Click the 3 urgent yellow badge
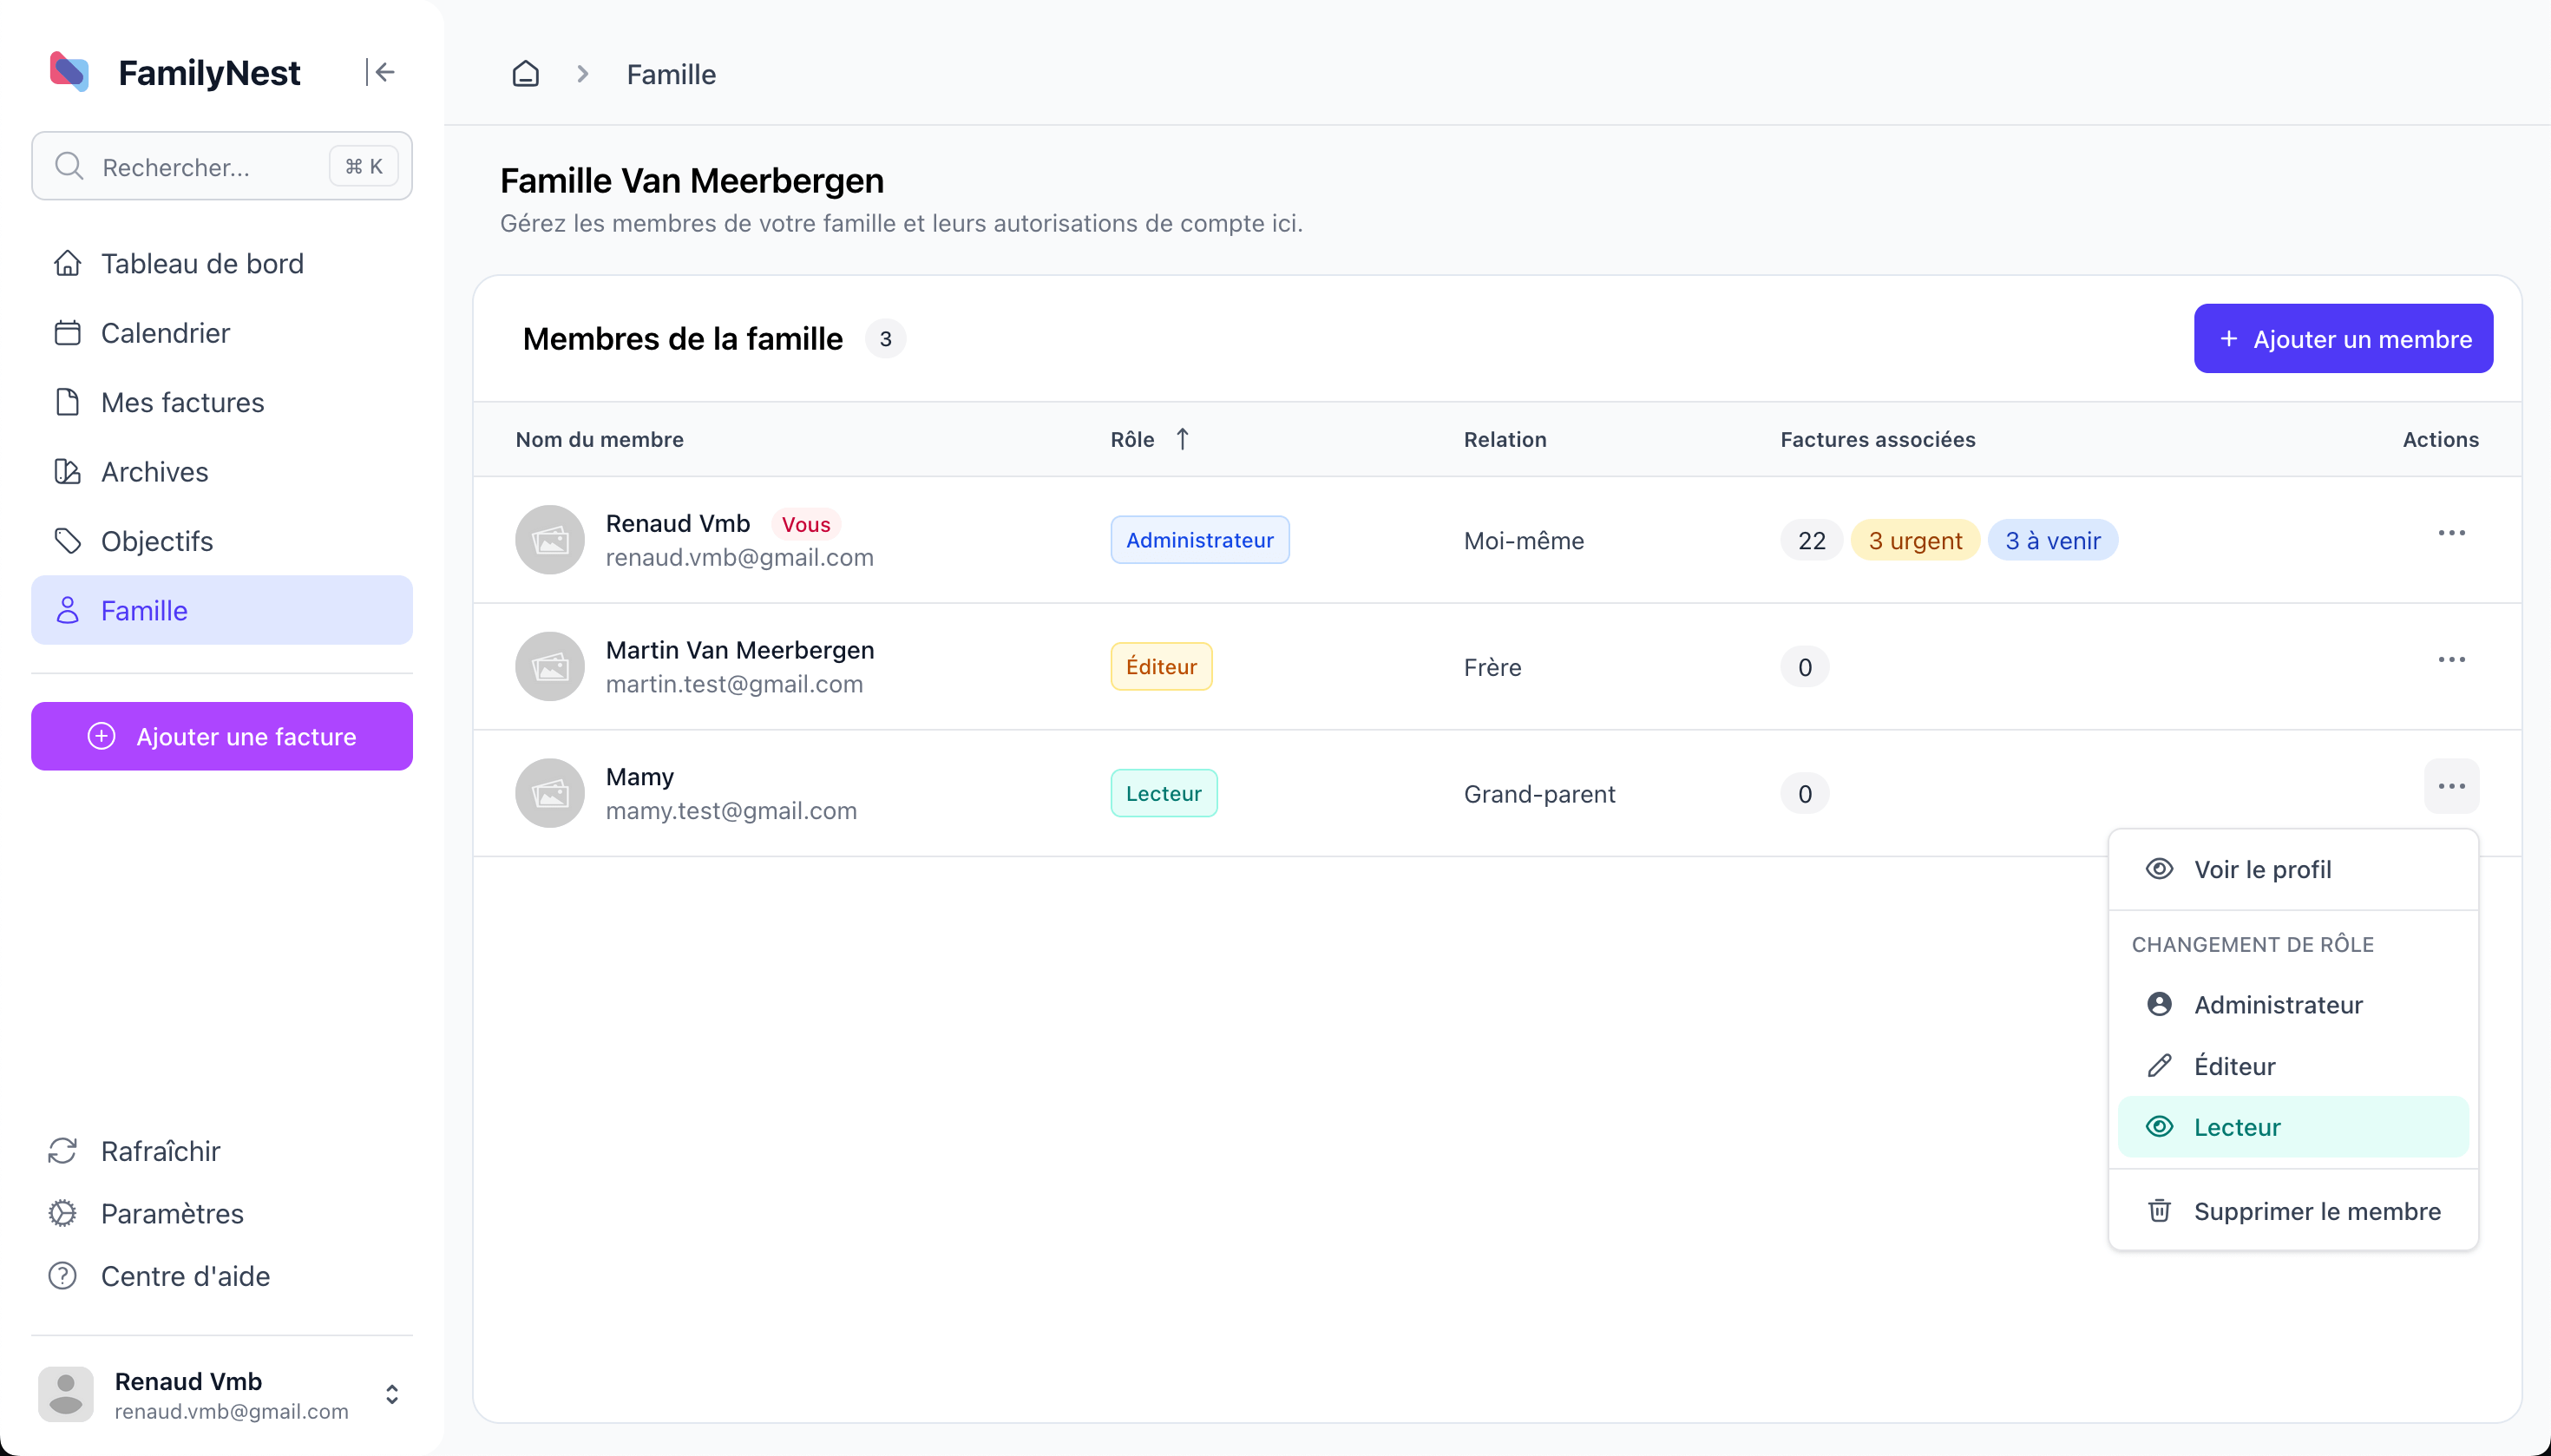2551x1456 pixels. (1914, 541)
